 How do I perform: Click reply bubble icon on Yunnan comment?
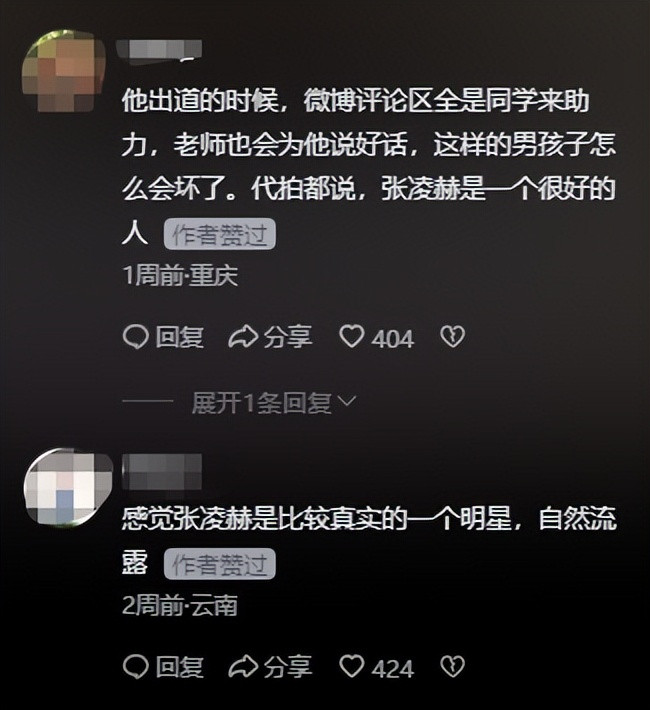point(135,667)
